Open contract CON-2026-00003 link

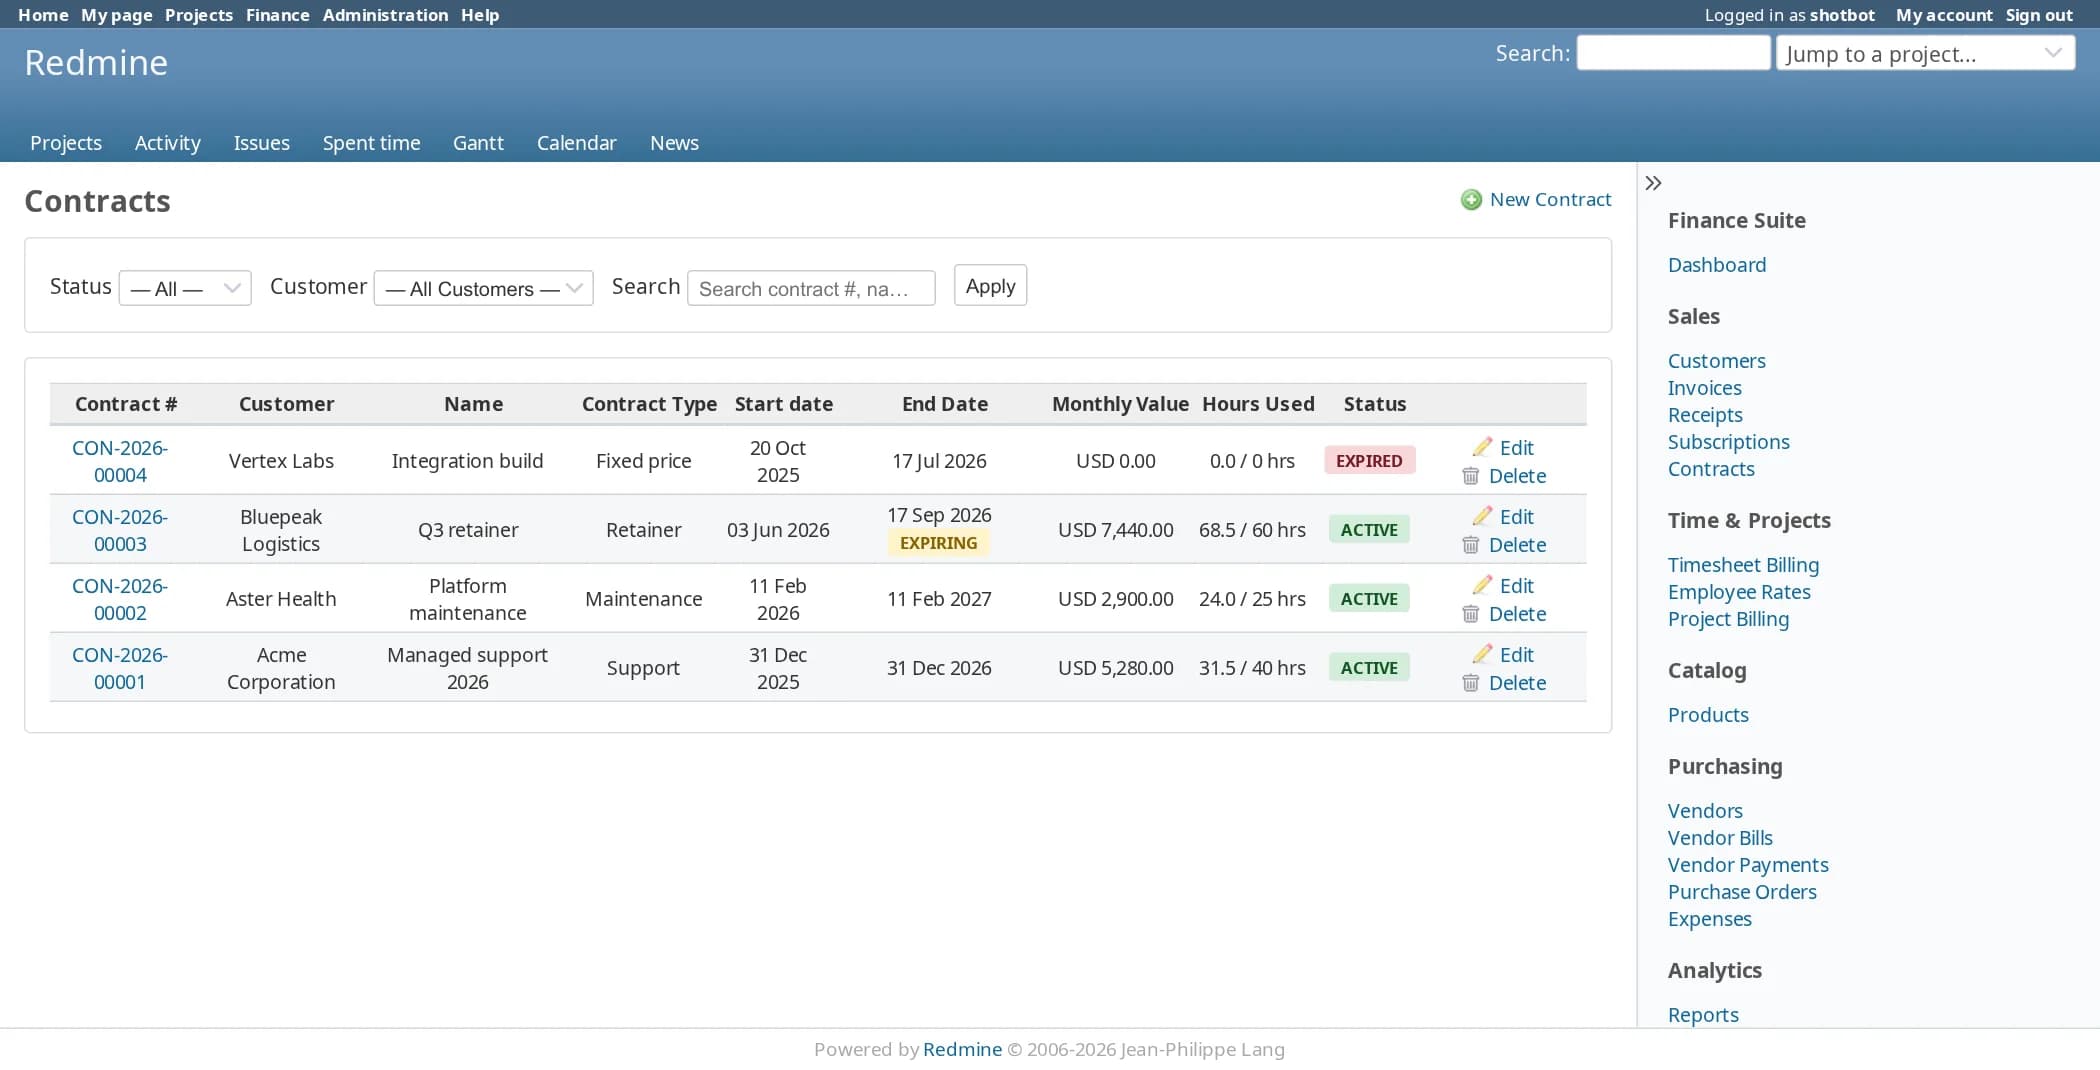(120, 530)
